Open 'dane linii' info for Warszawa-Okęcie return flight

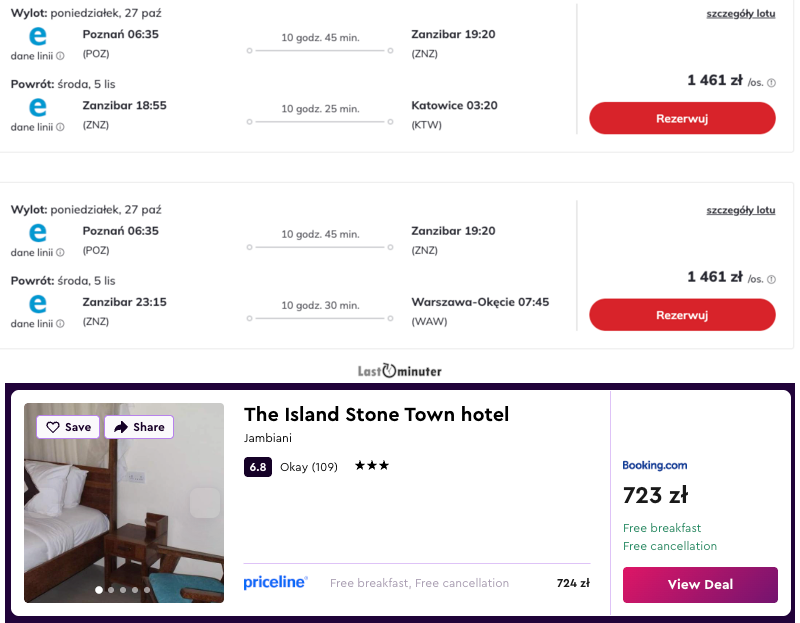click(60, 324)
